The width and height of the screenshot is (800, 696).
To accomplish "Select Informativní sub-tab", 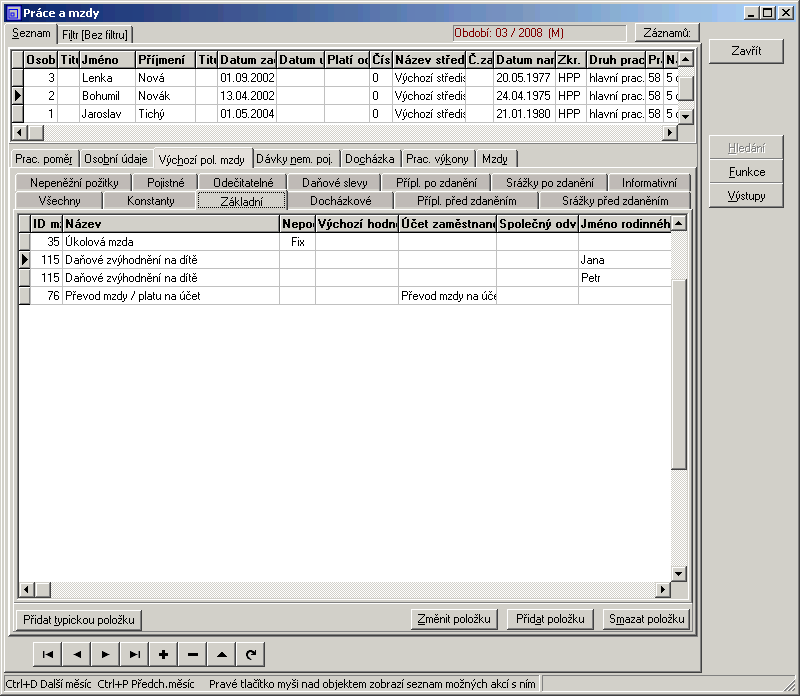I will [x=649, y=183].
